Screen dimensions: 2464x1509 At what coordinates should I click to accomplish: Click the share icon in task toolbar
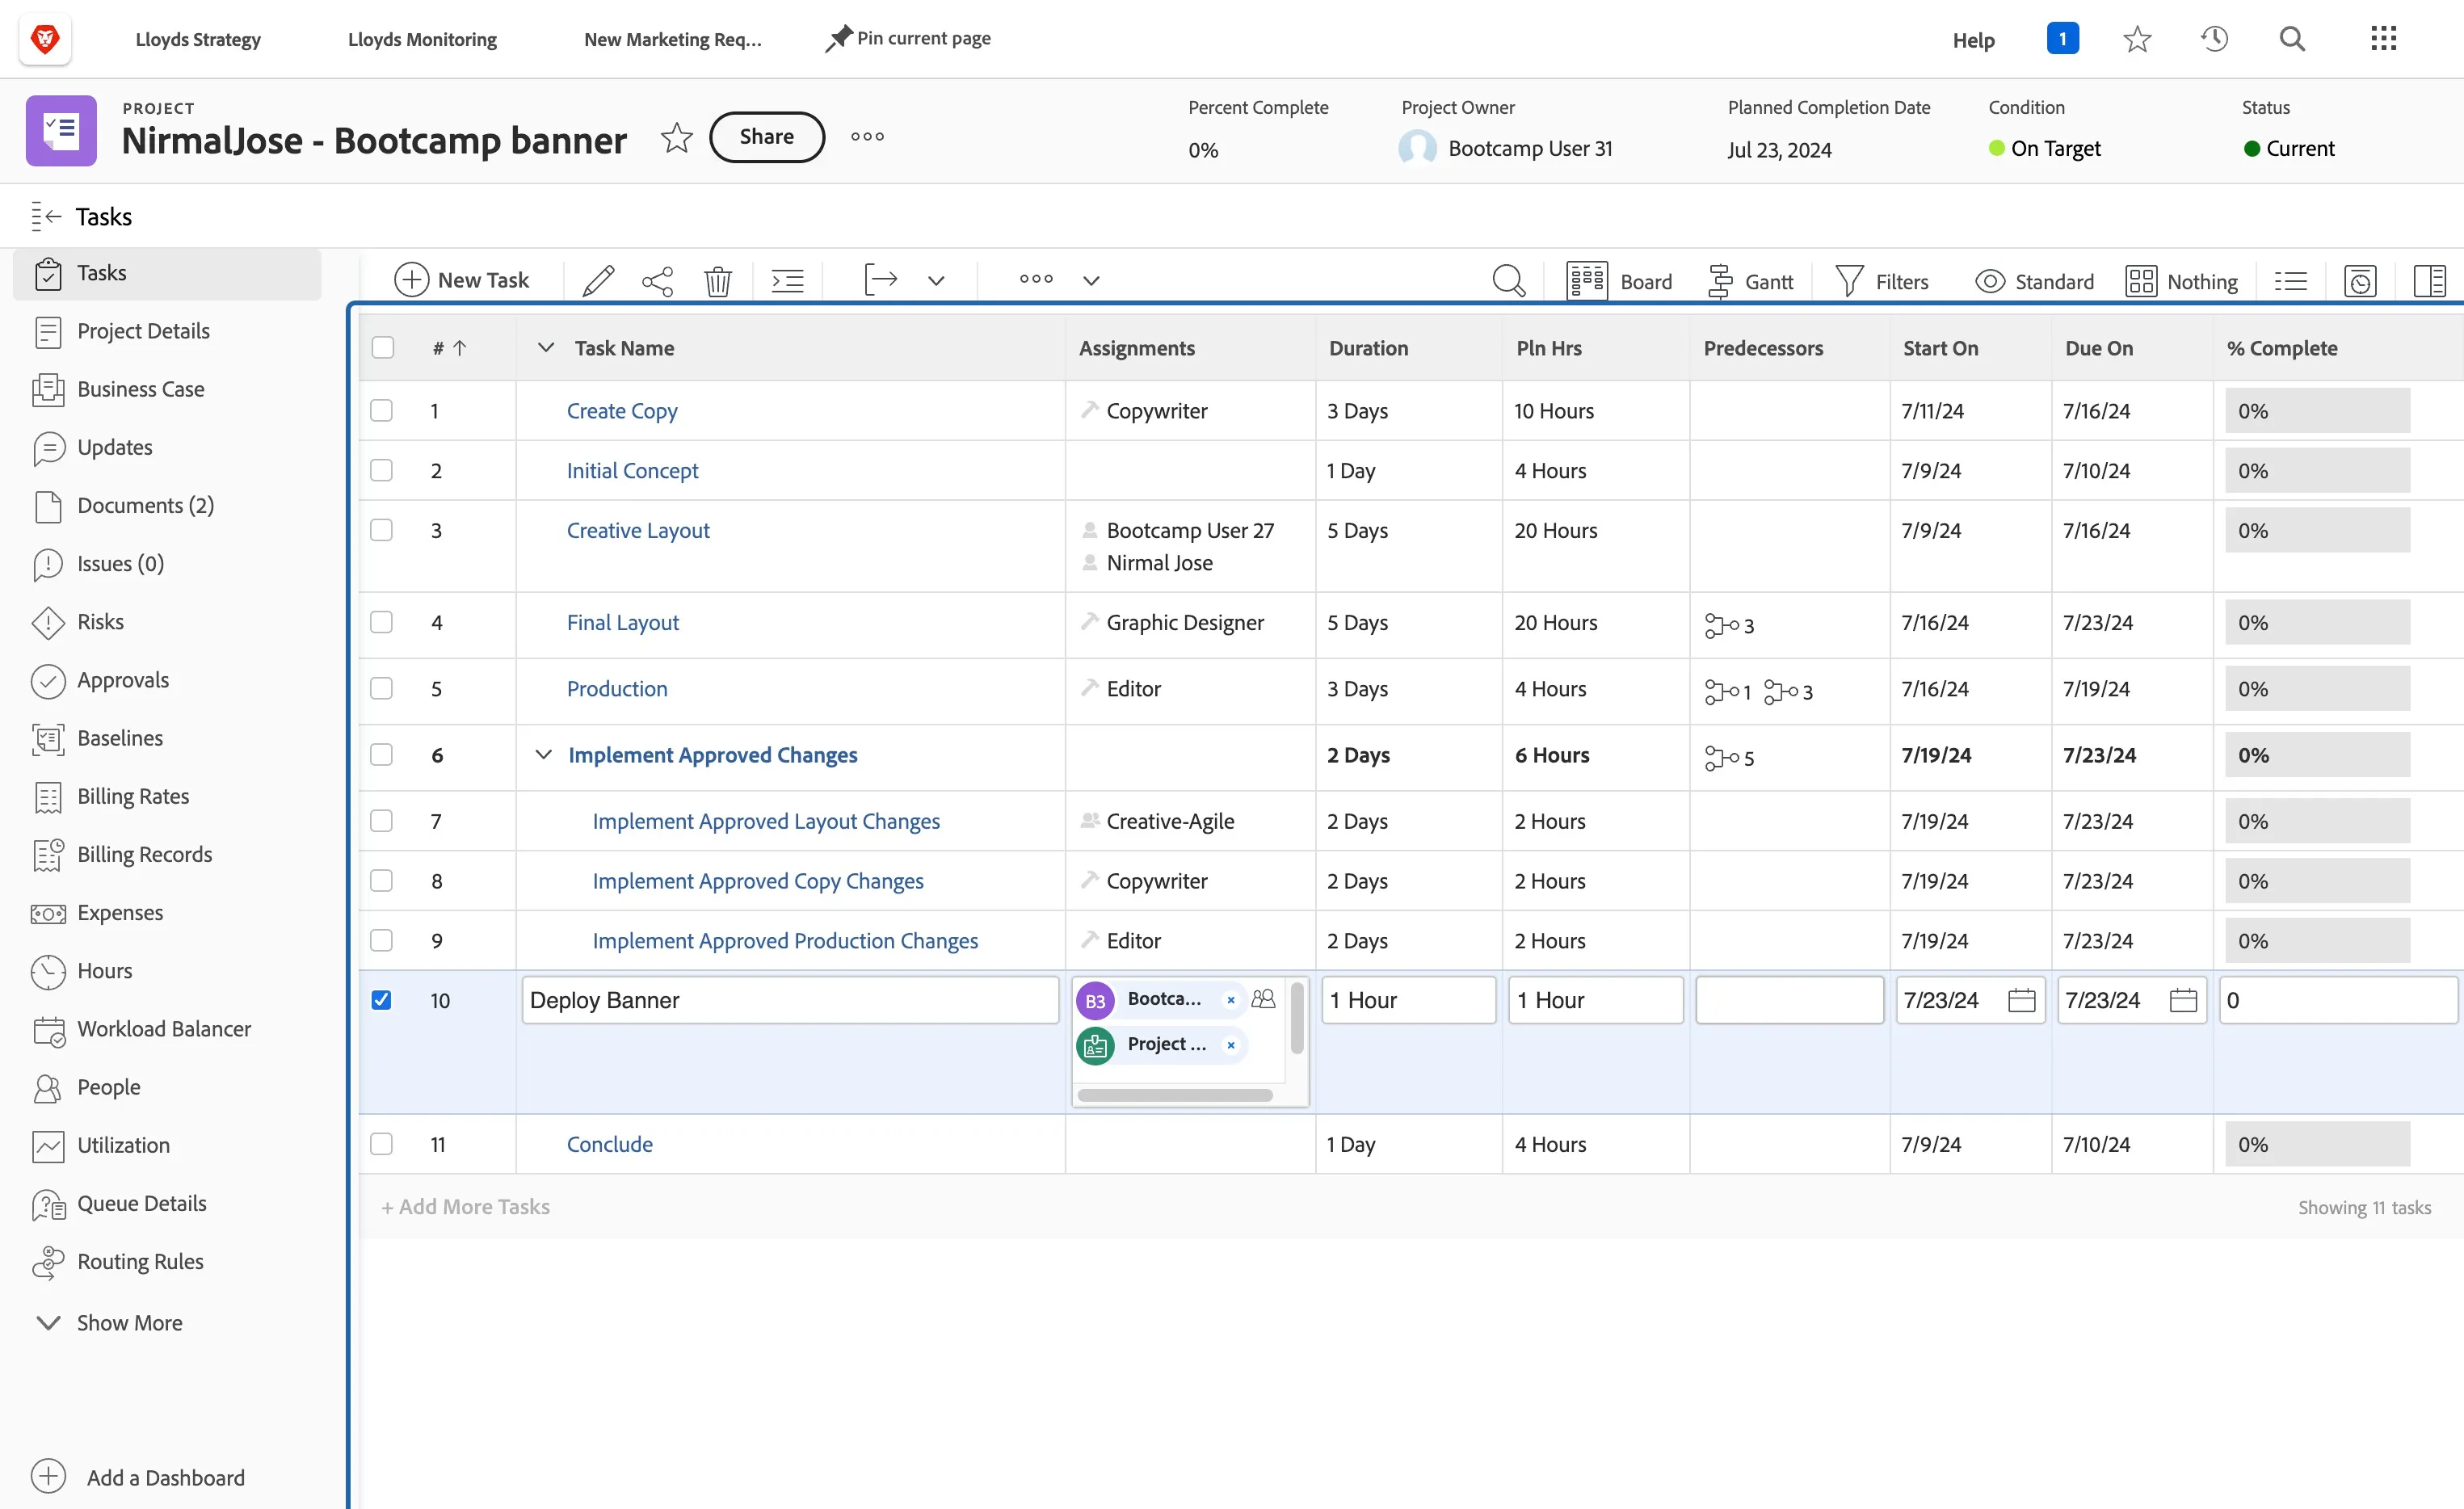657,281
